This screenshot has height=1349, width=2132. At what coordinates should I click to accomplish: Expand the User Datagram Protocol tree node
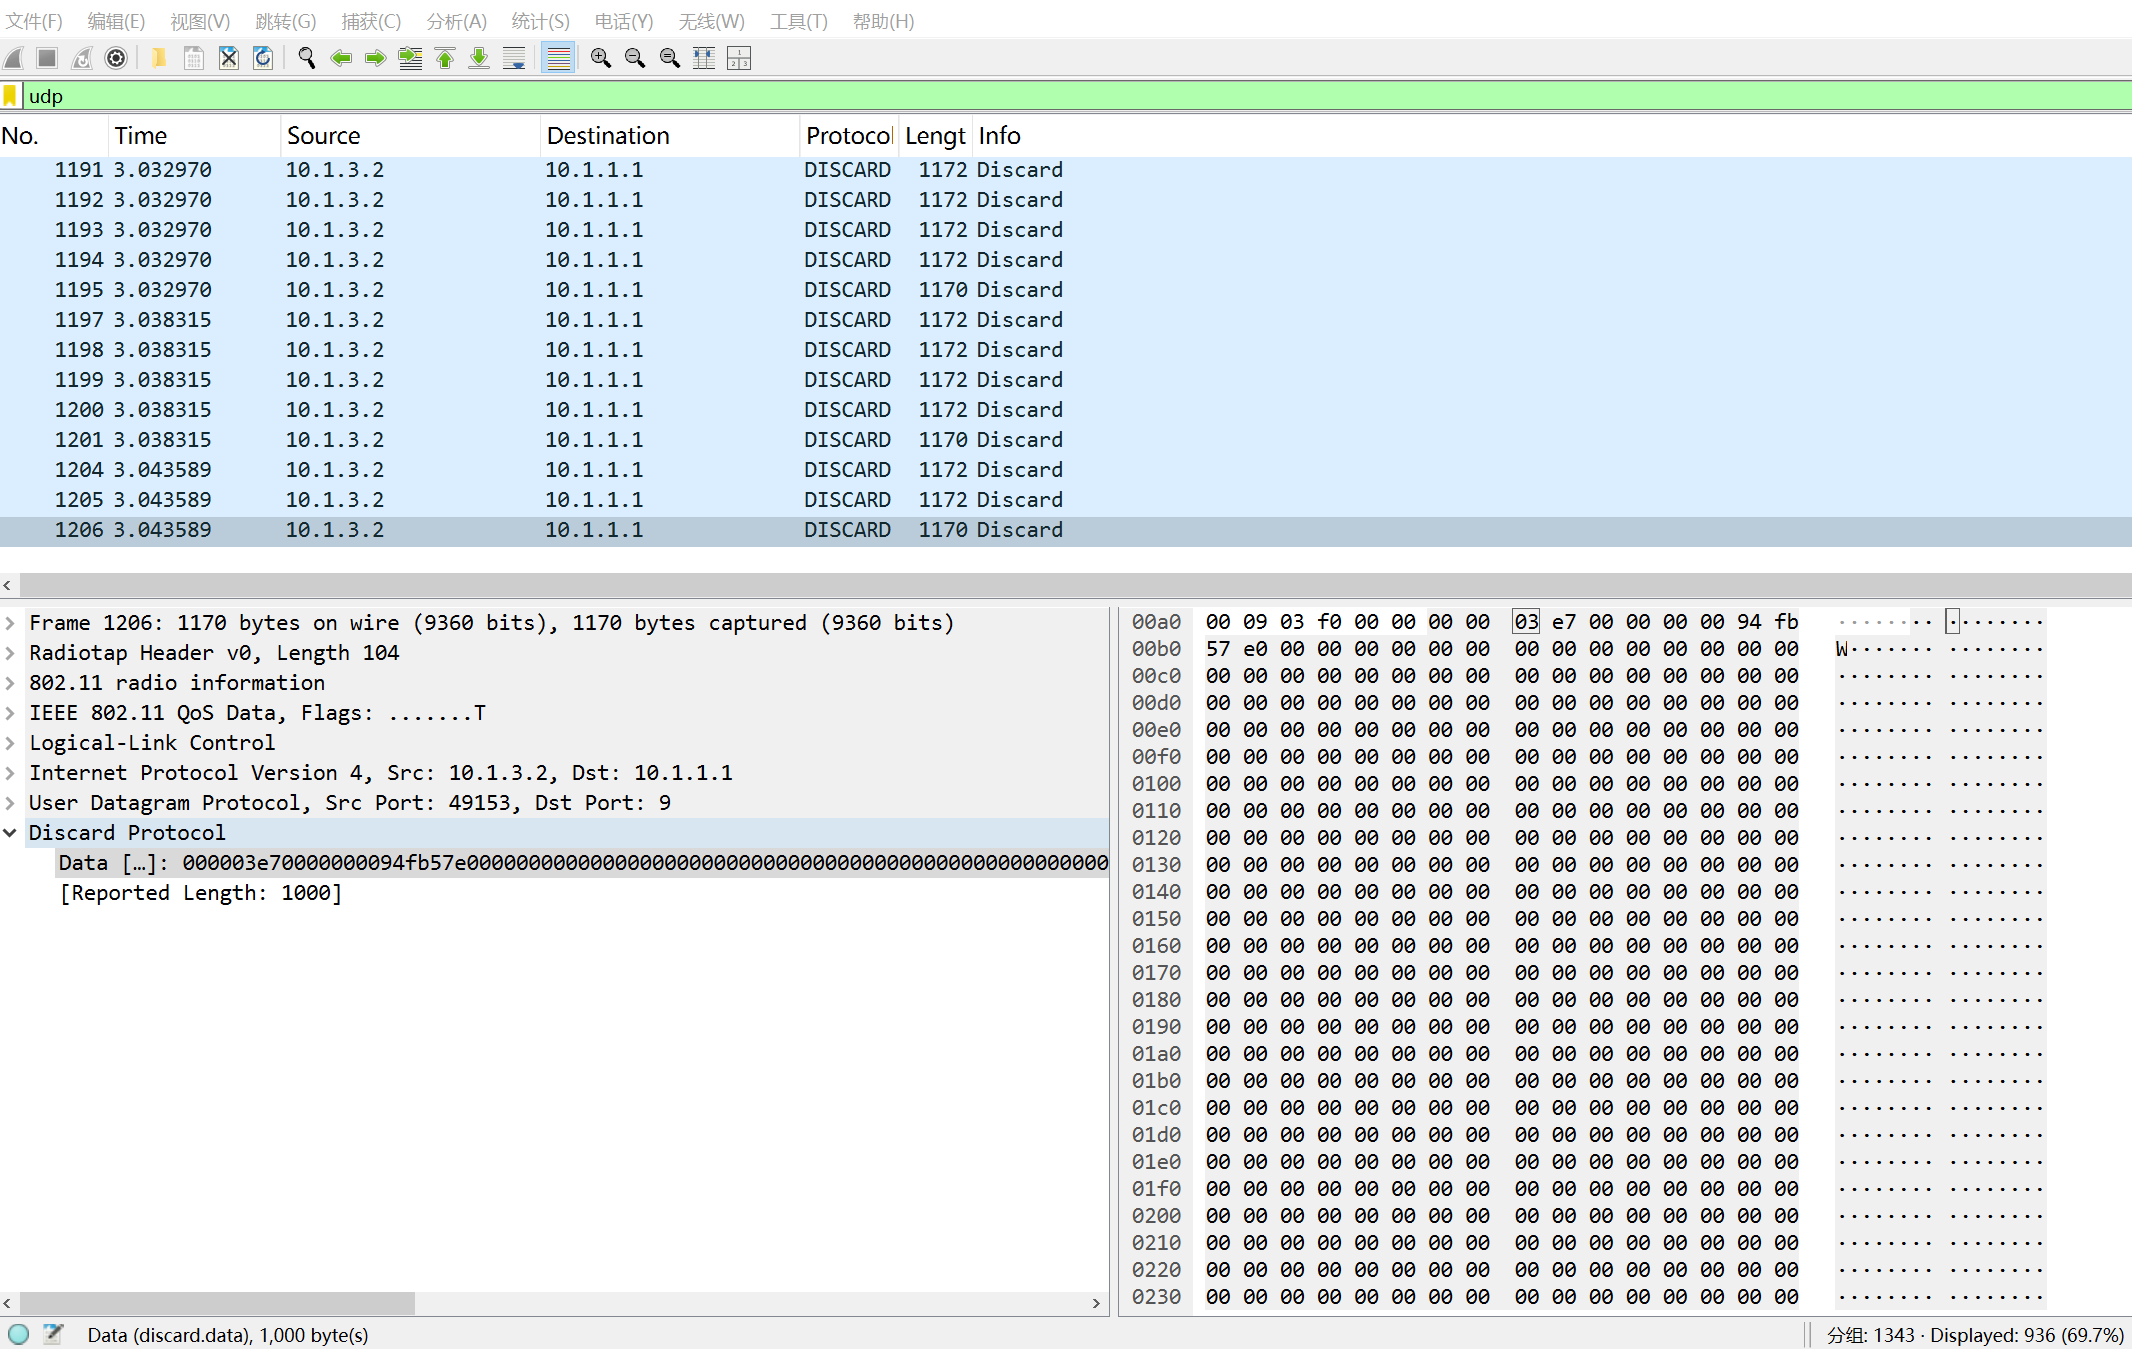(10, 803)
